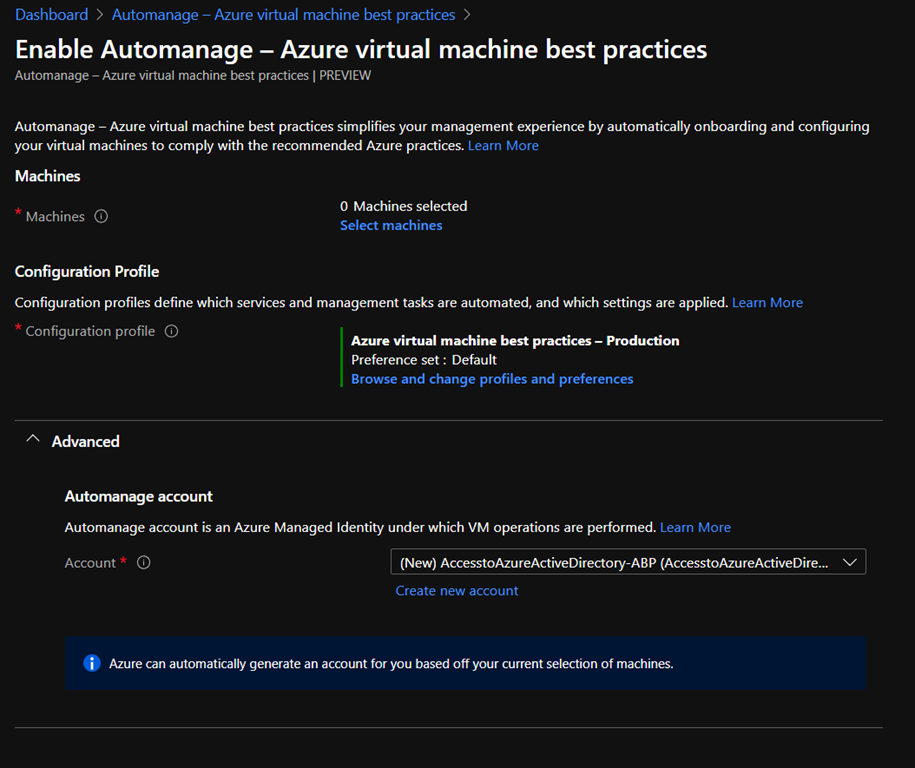Open Learn More in the intro description

pos(503,145)
